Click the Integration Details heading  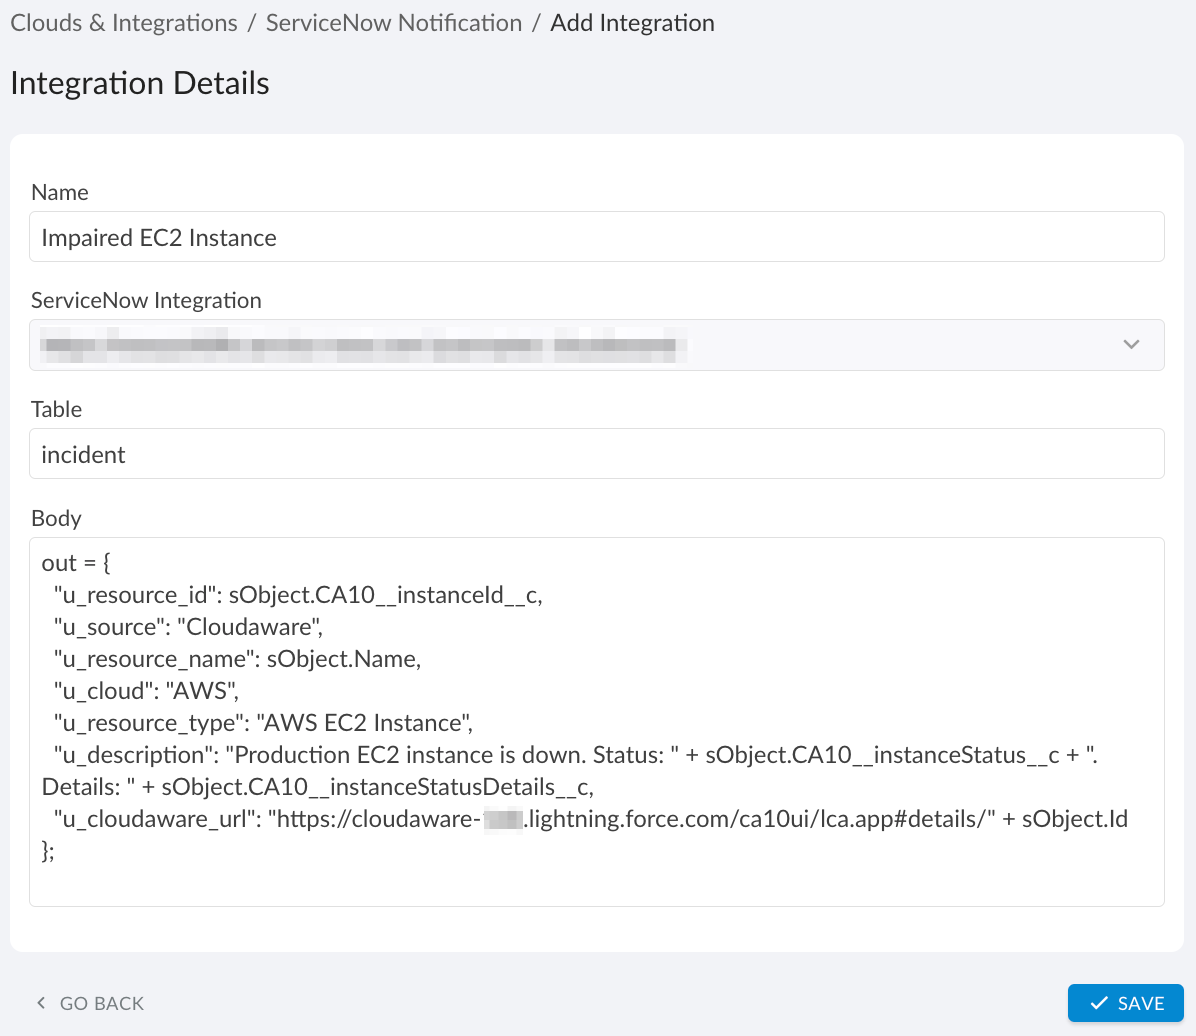pos(140,82)
